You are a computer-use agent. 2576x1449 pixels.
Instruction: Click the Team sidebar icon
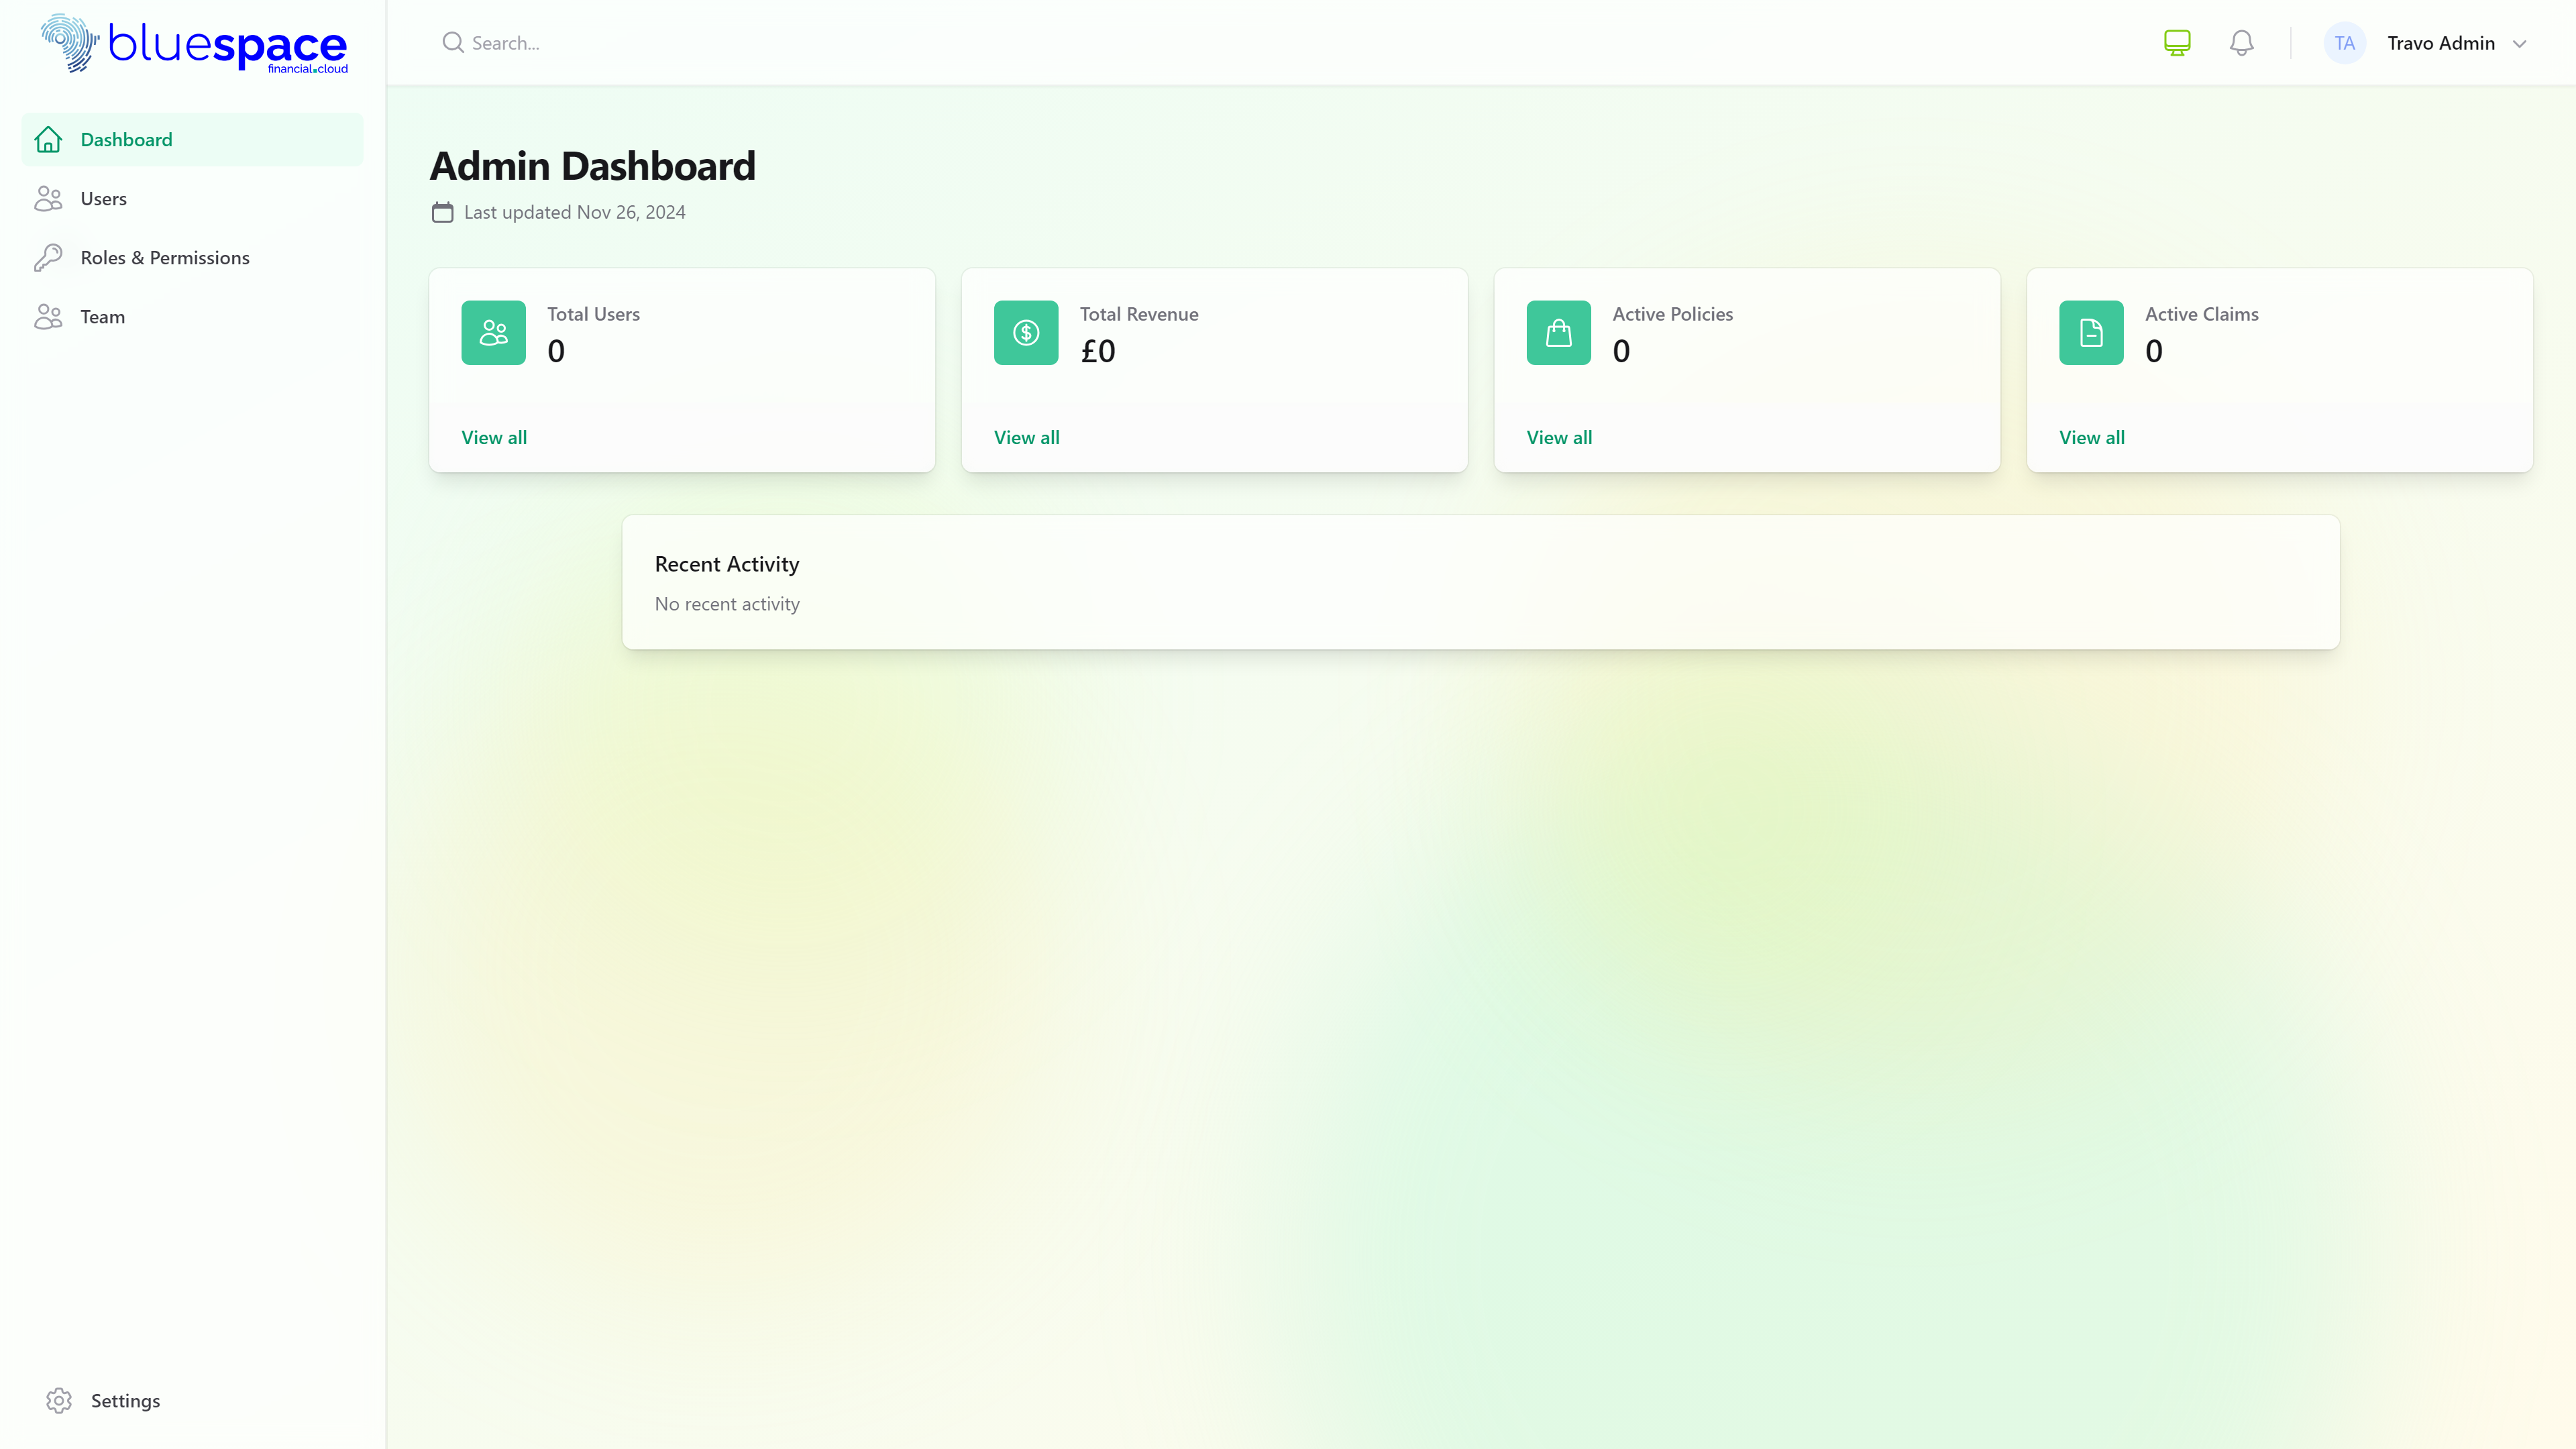pos(49,316)
